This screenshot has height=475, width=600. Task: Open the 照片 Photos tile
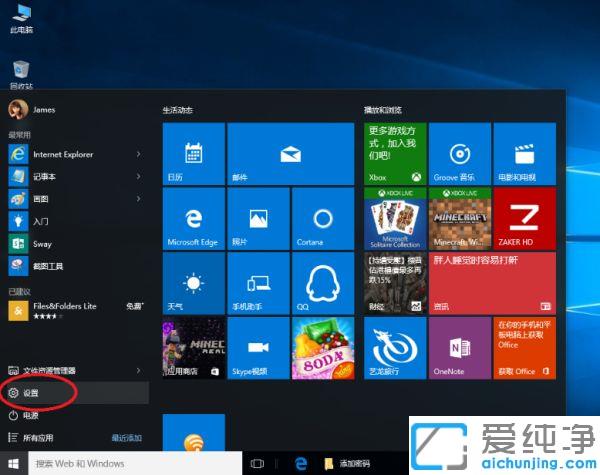click(x=258, y=219)
